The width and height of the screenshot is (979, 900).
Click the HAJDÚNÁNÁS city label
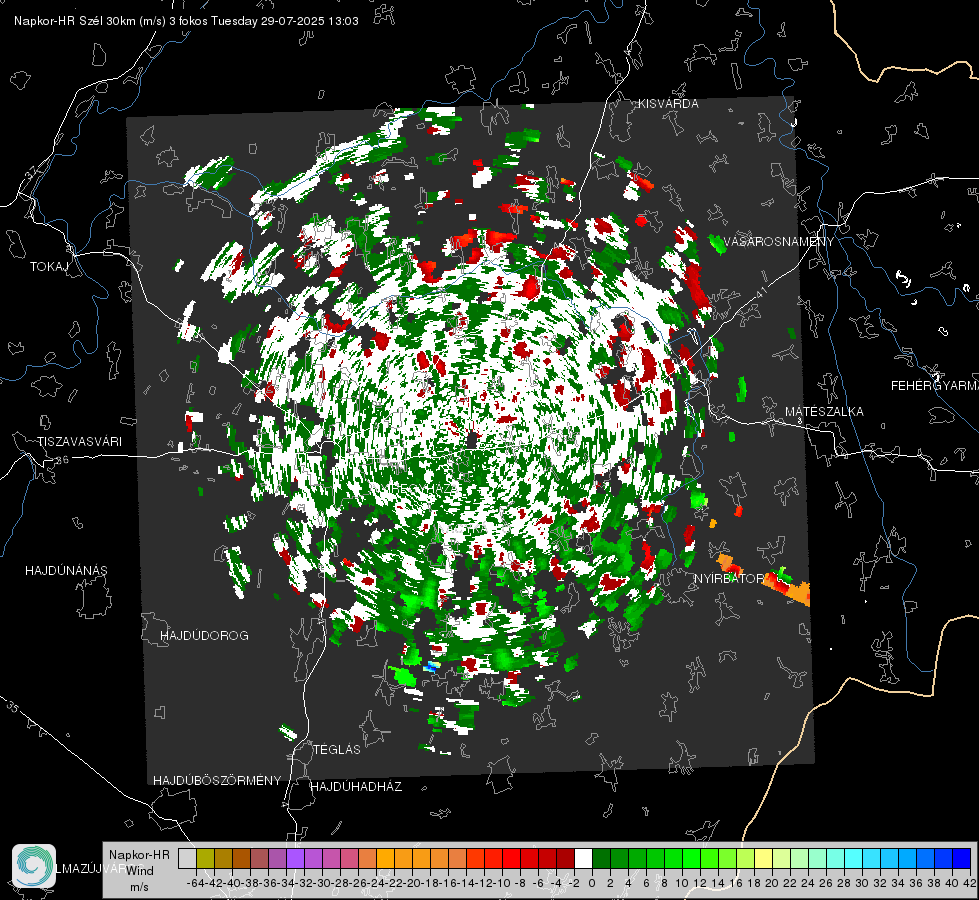coord(66,571)
